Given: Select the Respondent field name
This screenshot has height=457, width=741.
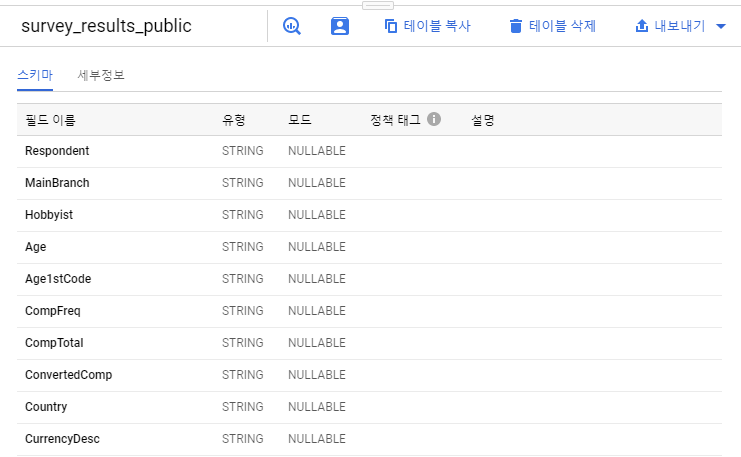Looking at the screenshot, I should point(57,151).
